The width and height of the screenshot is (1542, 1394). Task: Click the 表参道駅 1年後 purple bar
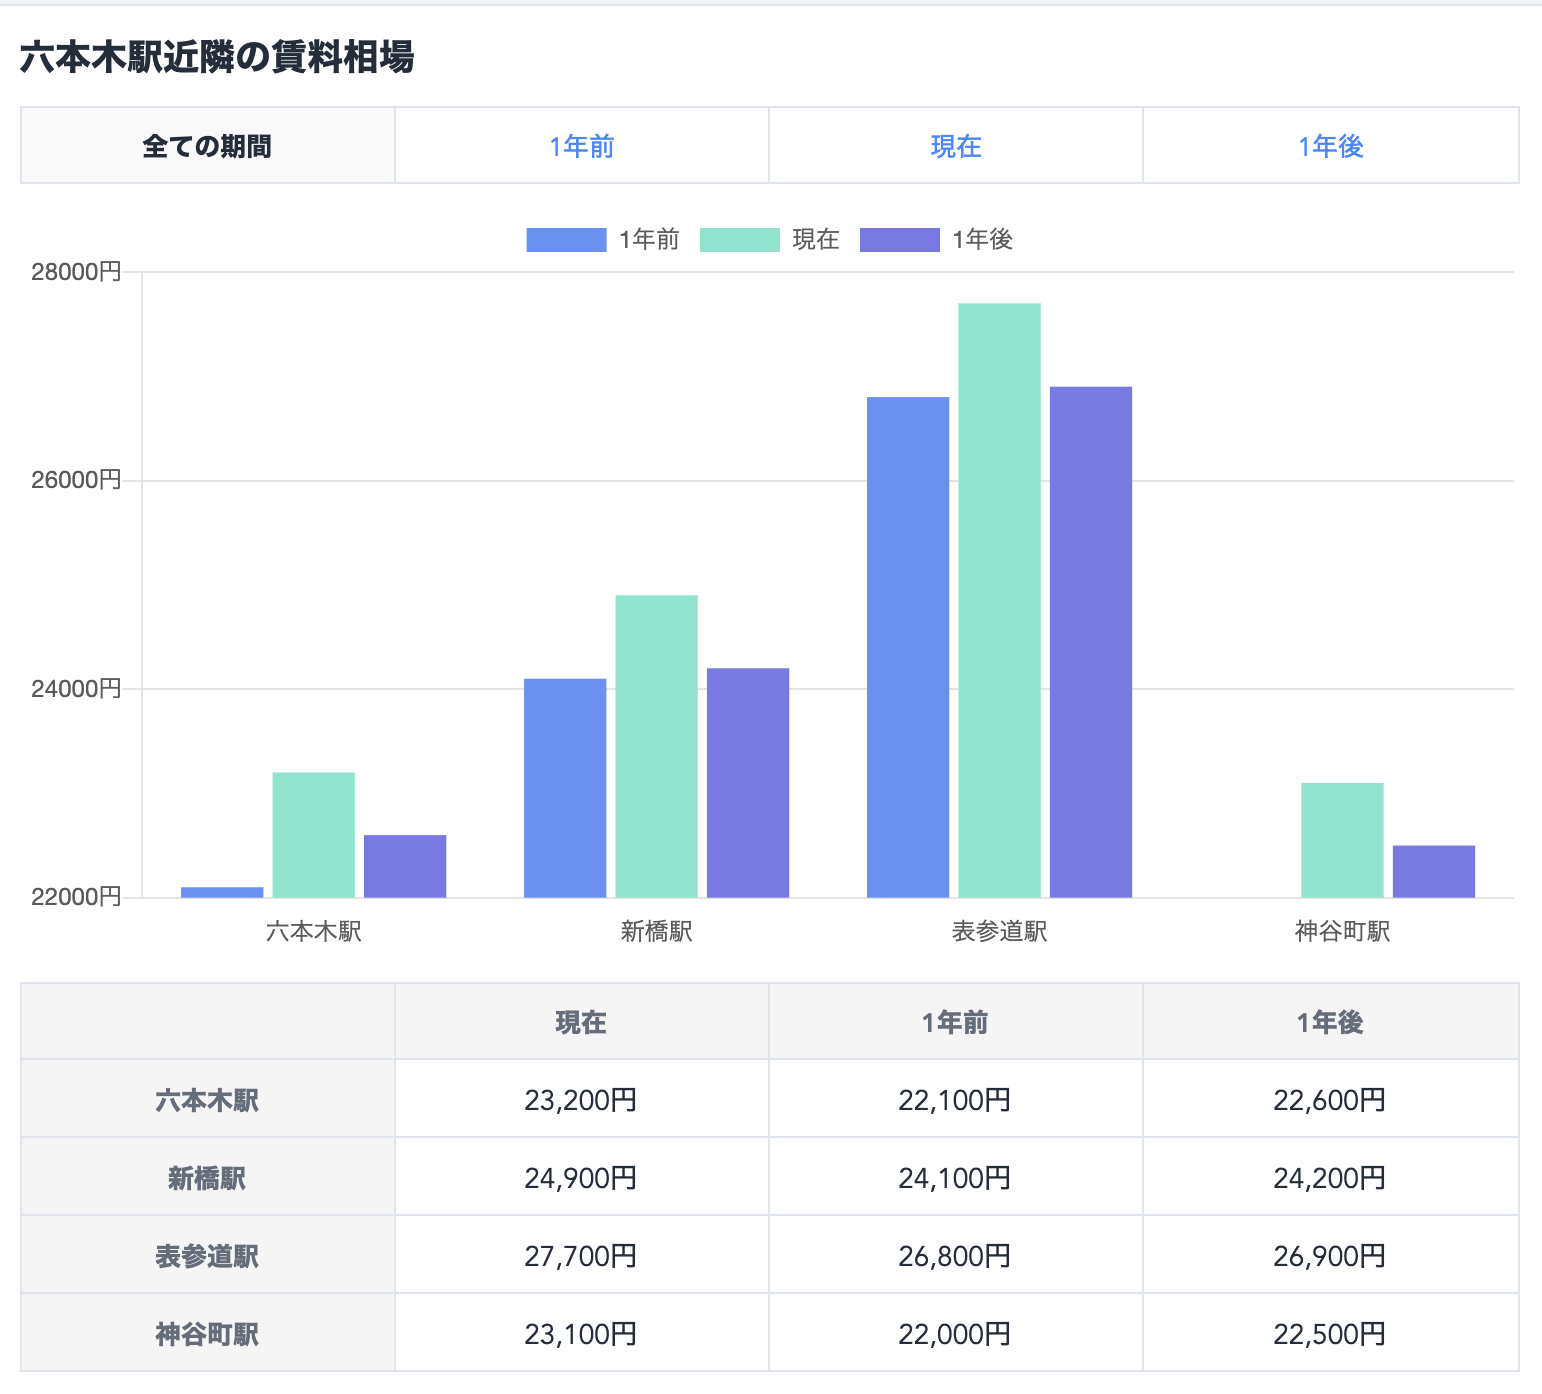[1091, 642]
